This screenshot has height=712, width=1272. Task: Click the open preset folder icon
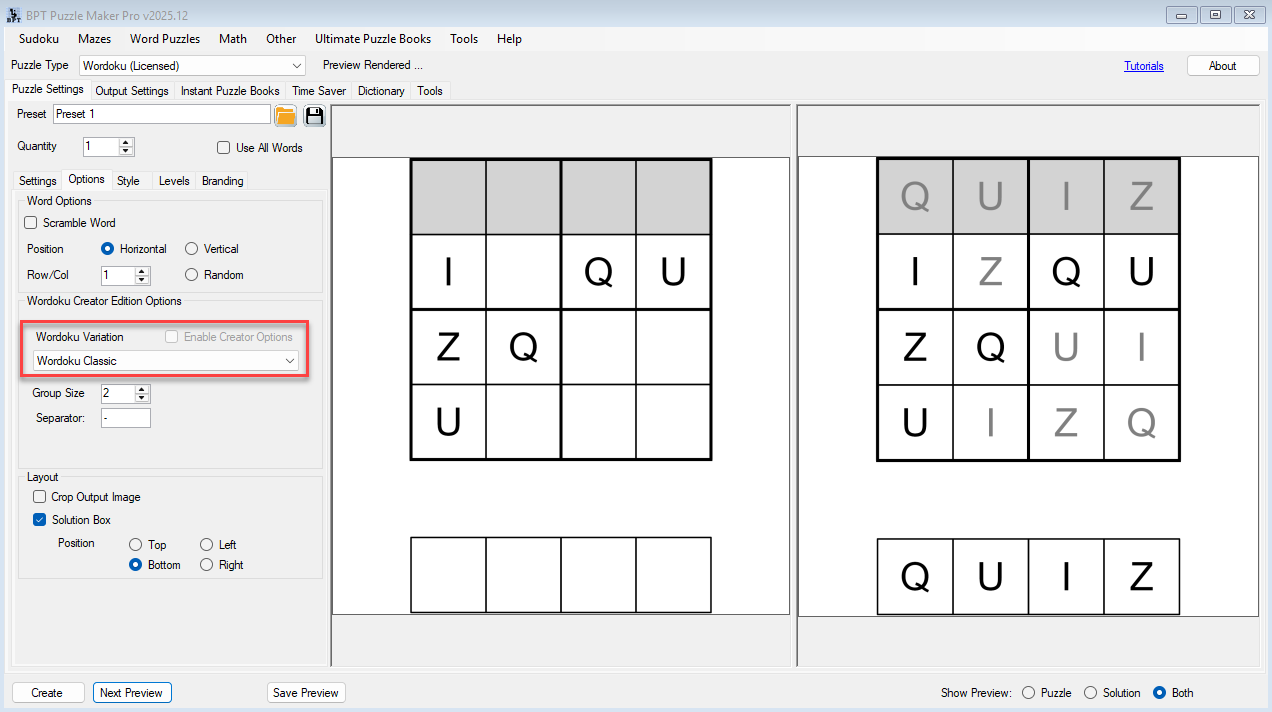[x=285, y=115]
